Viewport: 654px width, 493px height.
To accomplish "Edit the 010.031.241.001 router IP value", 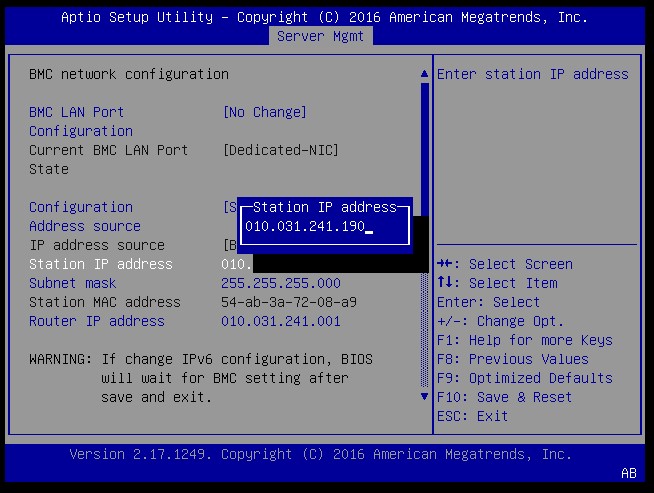I will tap(280, 321).
